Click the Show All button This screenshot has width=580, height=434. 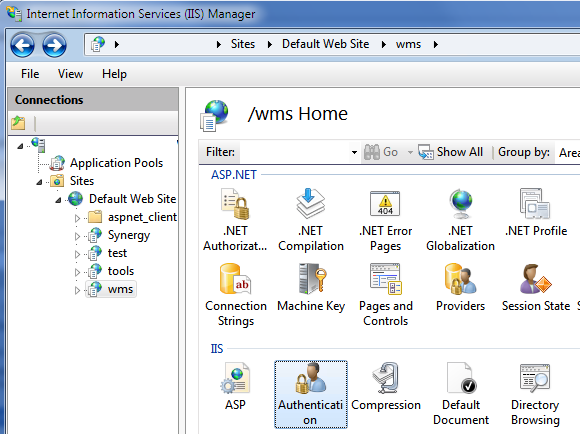coord(451,152)
